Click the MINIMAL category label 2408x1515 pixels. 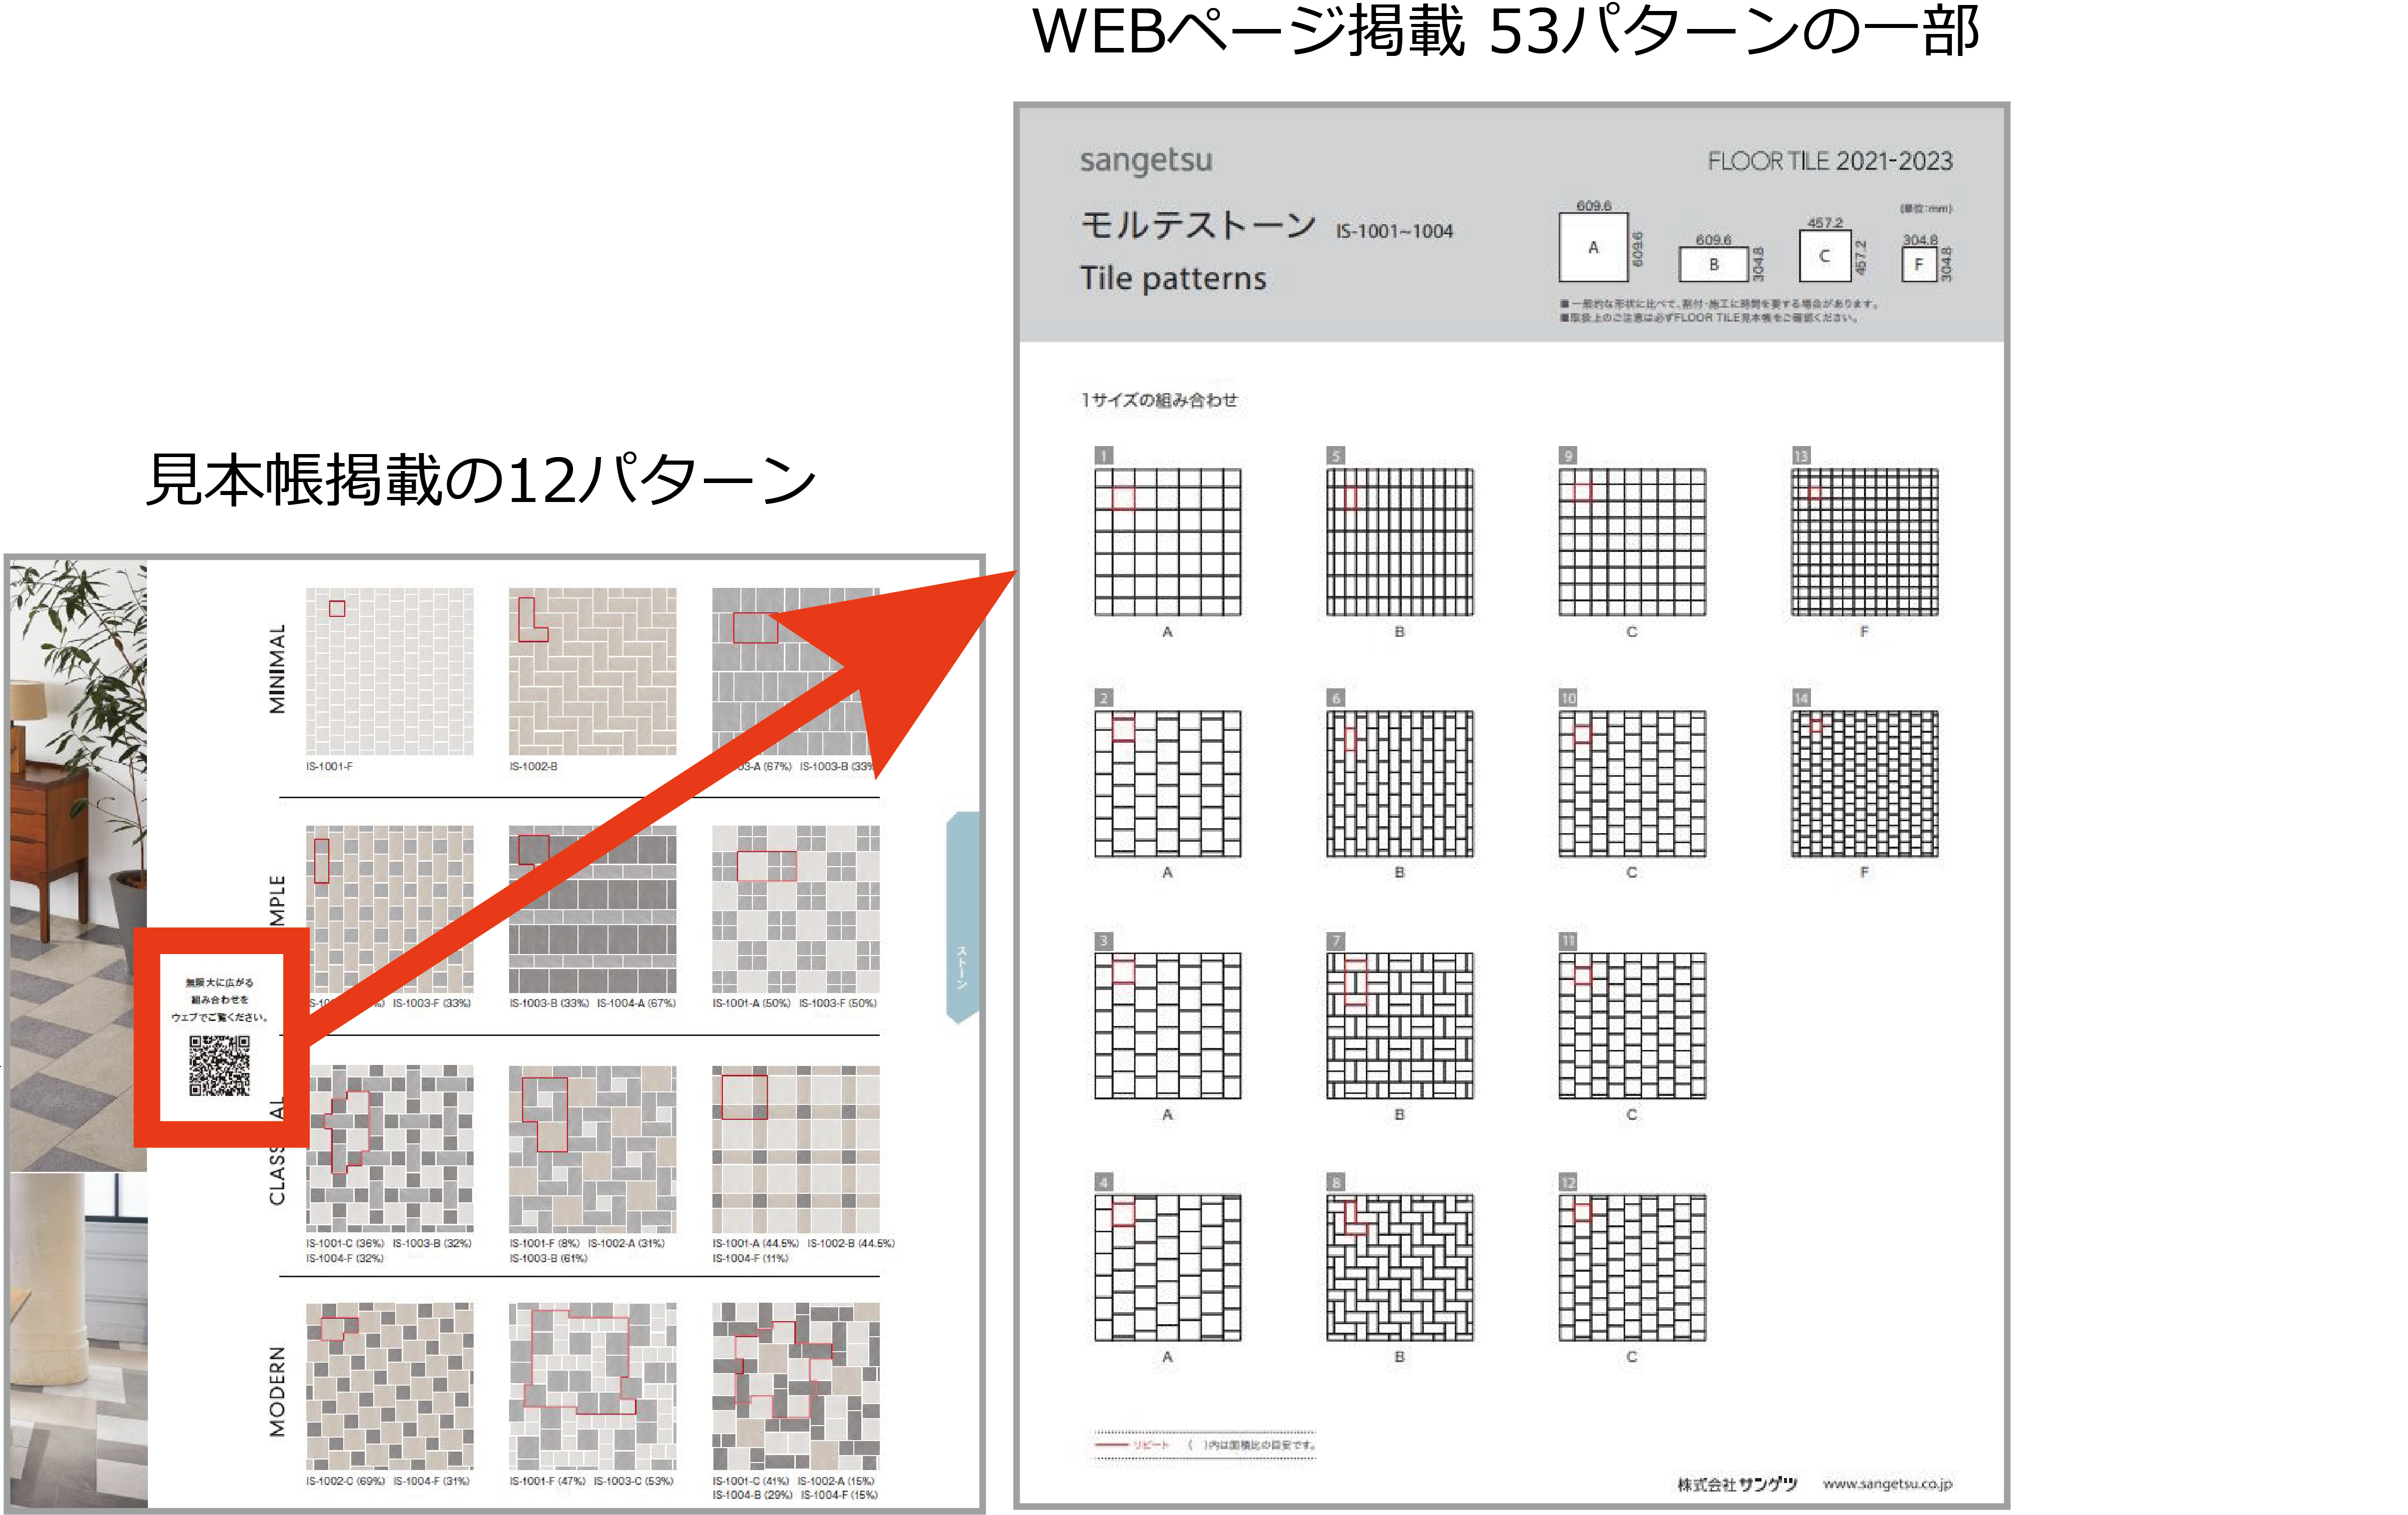click(277, 669)
